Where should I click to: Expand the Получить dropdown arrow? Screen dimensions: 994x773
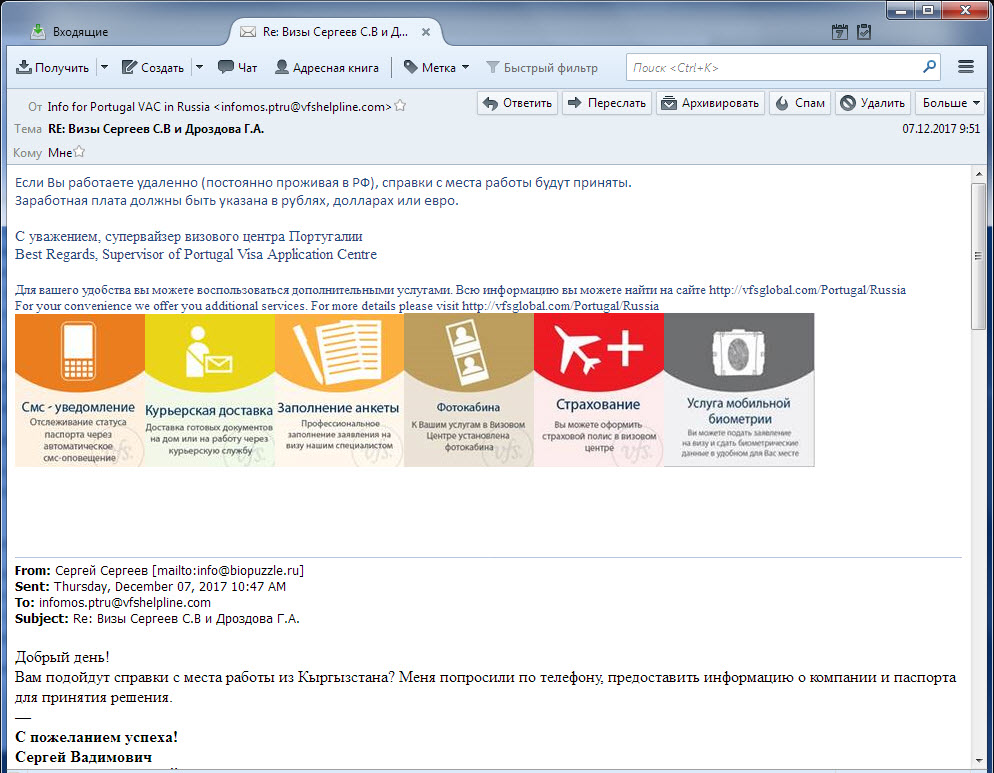point(104,68)
